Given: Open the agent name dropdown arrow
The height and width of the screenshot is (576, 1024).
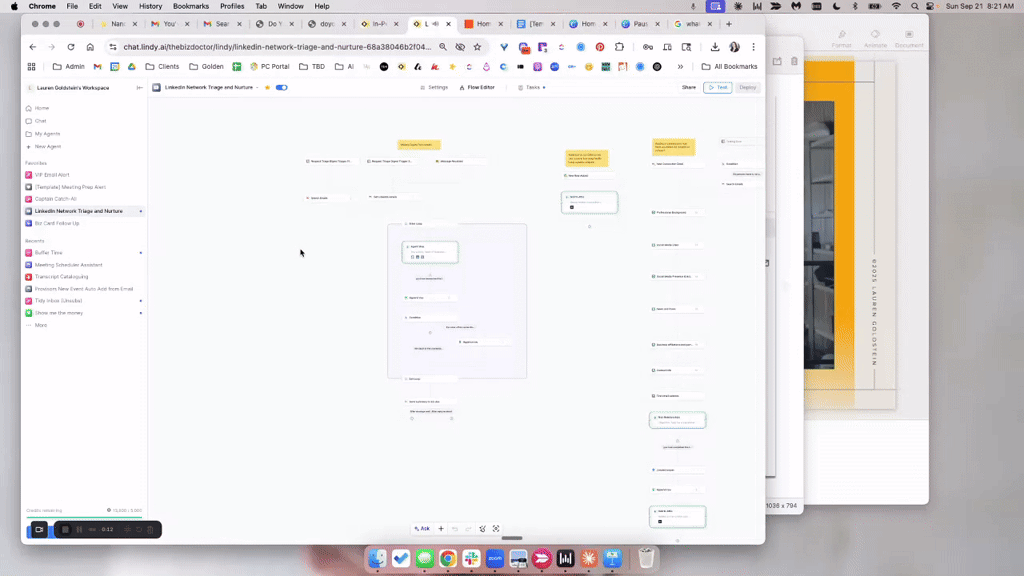Looking at the screenshot, I should (258, 88).
